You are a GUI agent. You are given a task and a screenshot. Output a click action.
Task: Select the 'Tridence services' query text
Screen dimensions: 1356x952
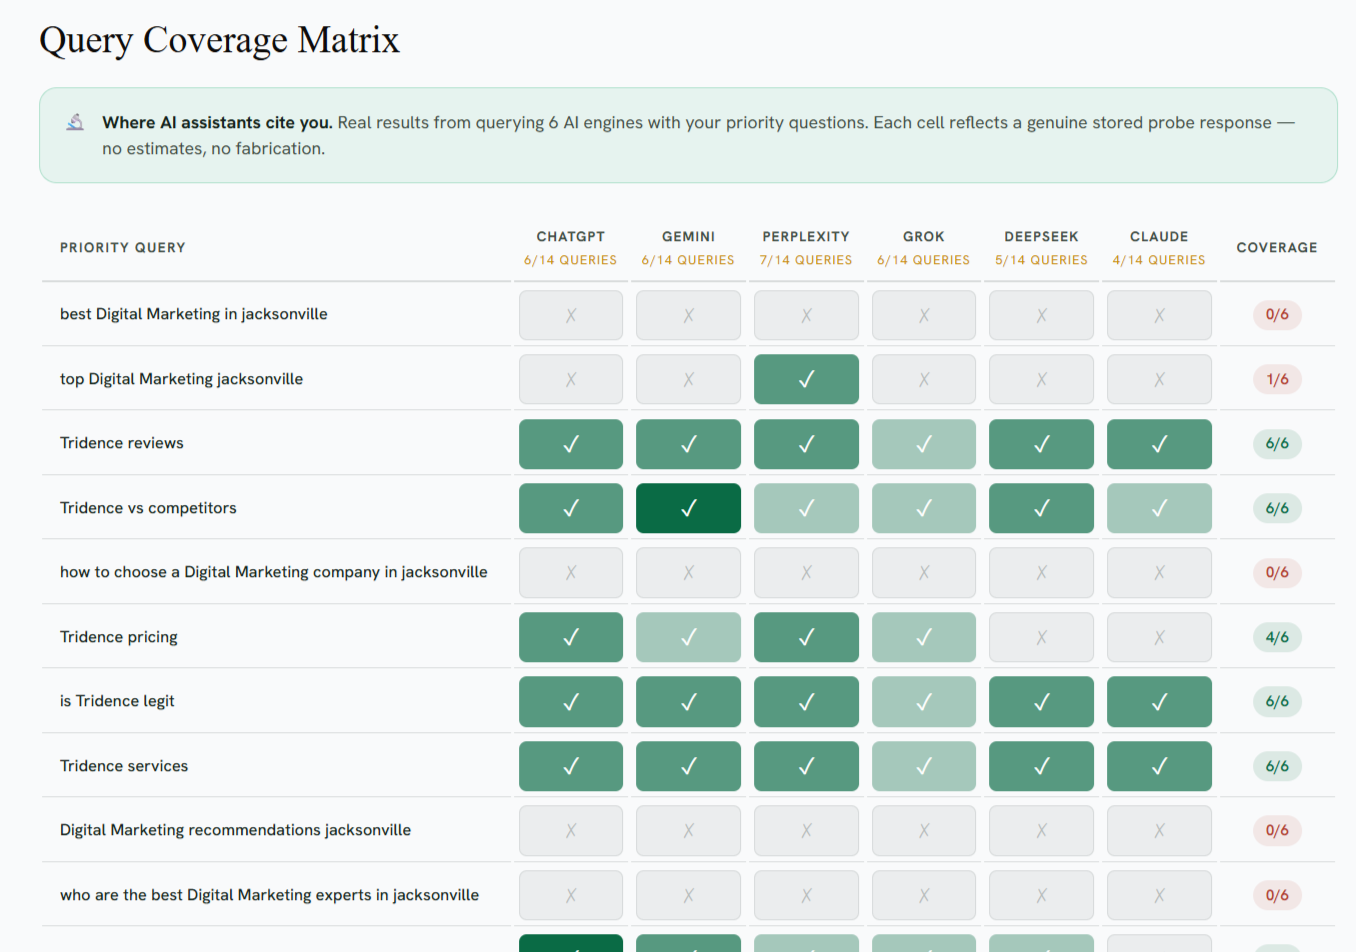point(124,766)
